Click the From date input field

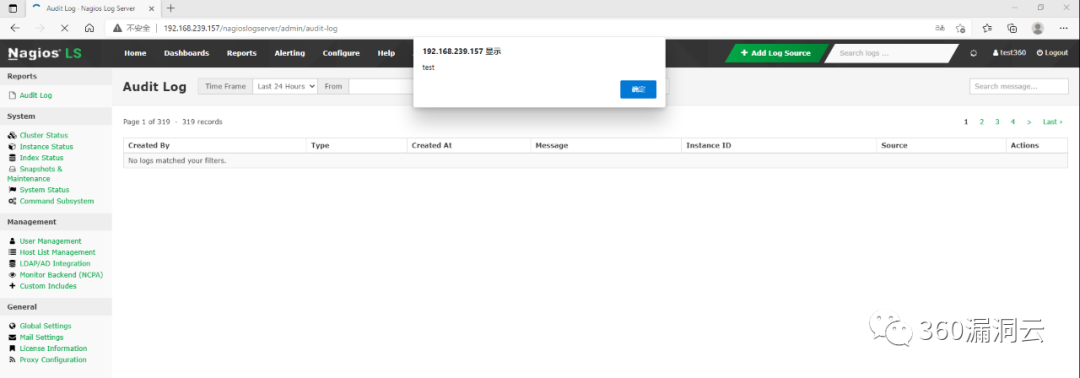(381, 87)
